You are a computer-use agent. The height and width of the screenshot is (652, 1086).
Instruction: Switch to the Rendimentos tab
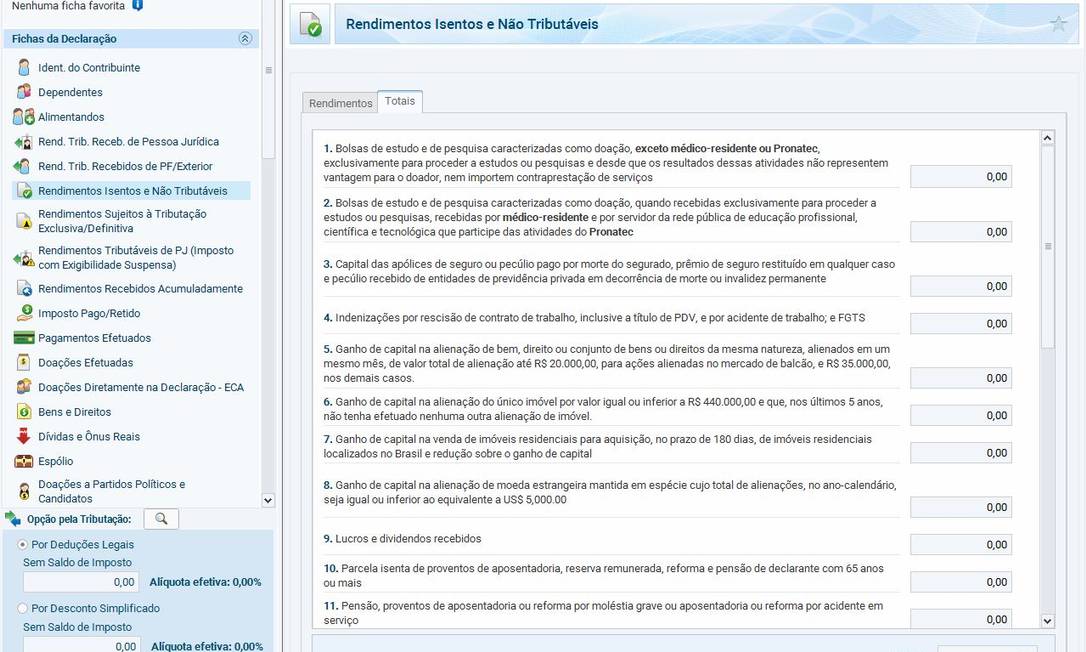pos(339,102)
